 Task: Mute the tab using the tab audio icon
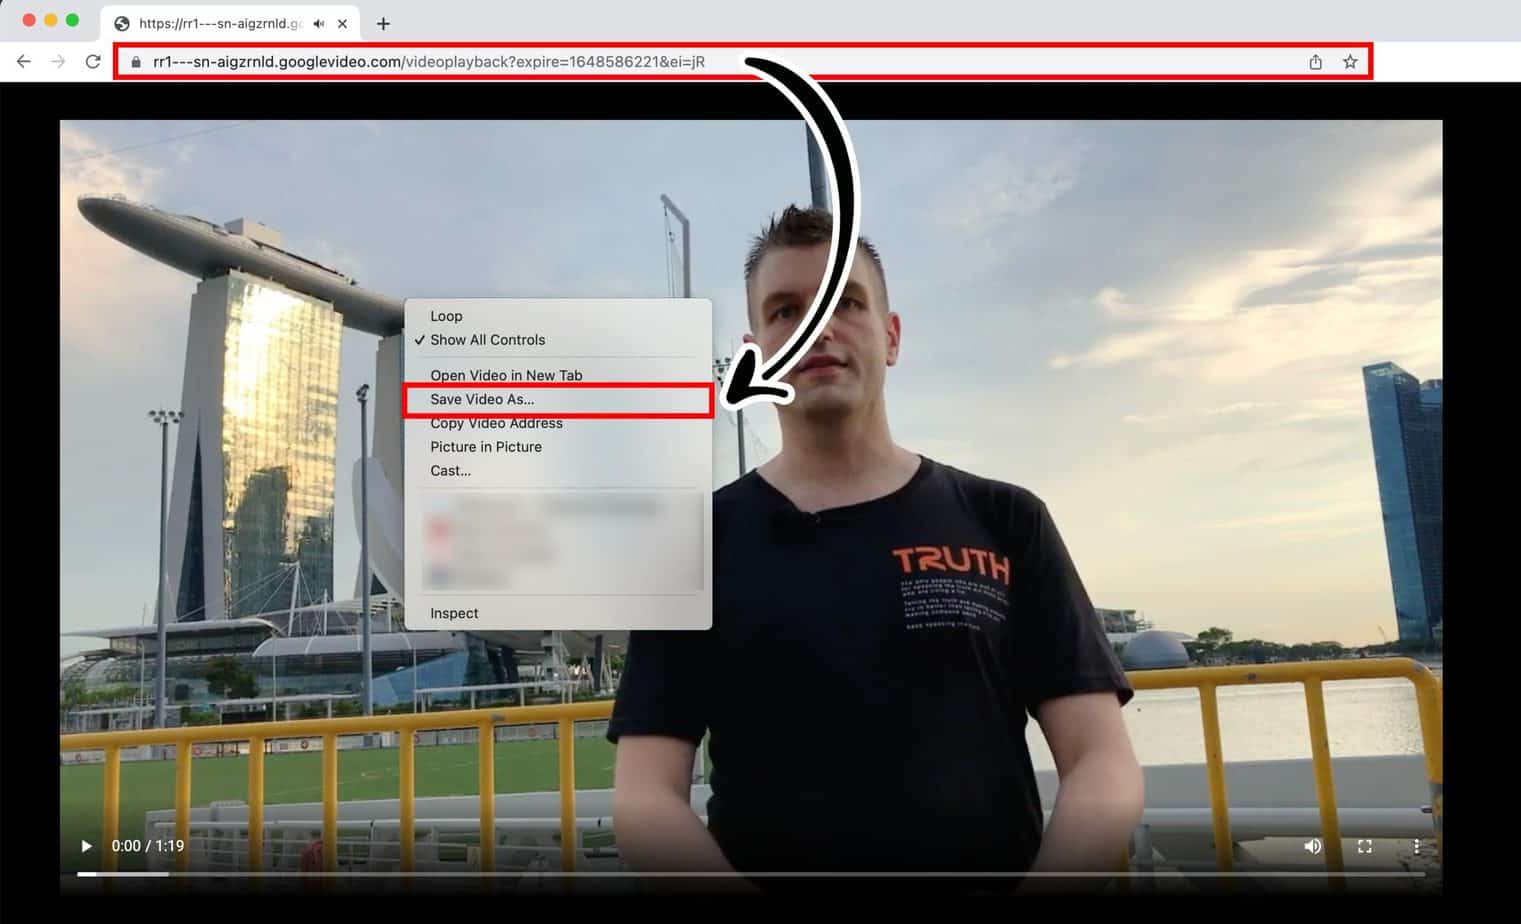(x=319, y=23)
